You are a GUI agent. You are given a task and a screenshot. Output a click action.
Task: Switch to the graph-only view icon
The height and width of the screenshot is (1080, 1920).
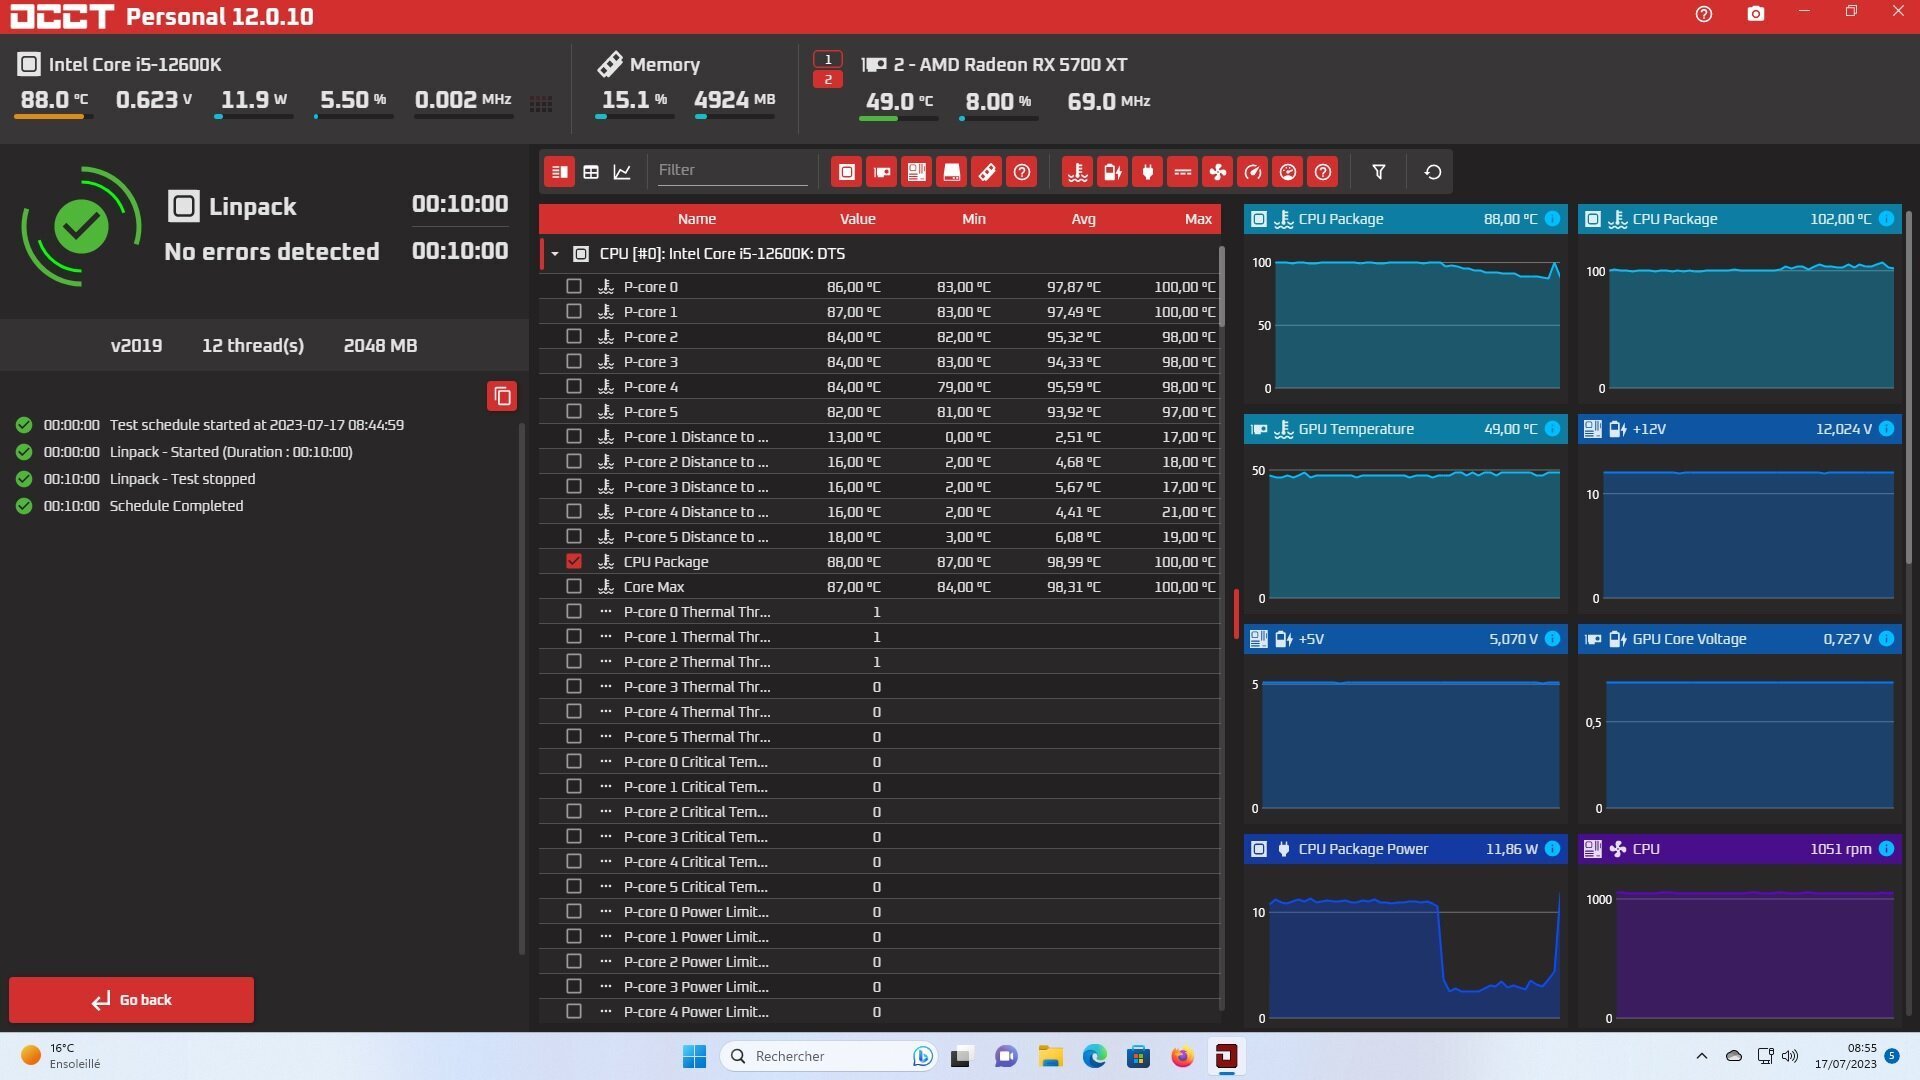[622, 172]
